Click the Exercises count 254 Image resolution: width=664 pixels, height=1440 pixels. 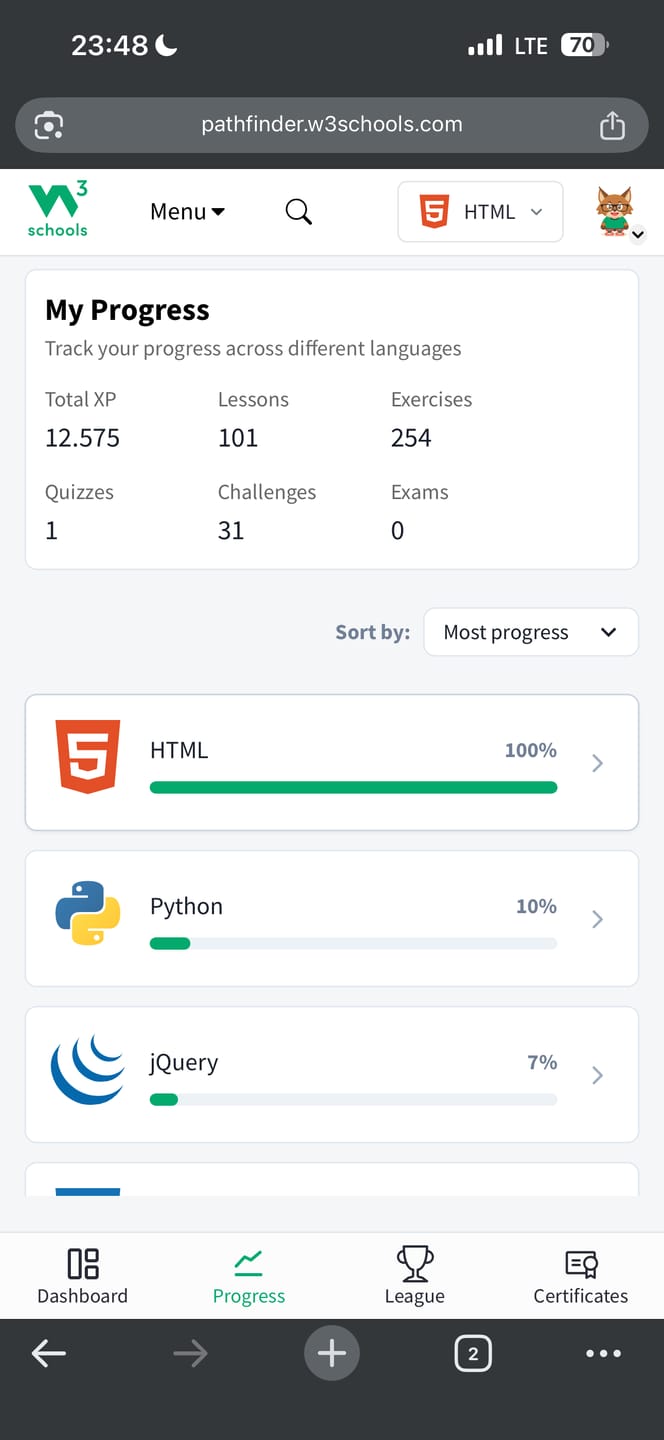(411, 438)
